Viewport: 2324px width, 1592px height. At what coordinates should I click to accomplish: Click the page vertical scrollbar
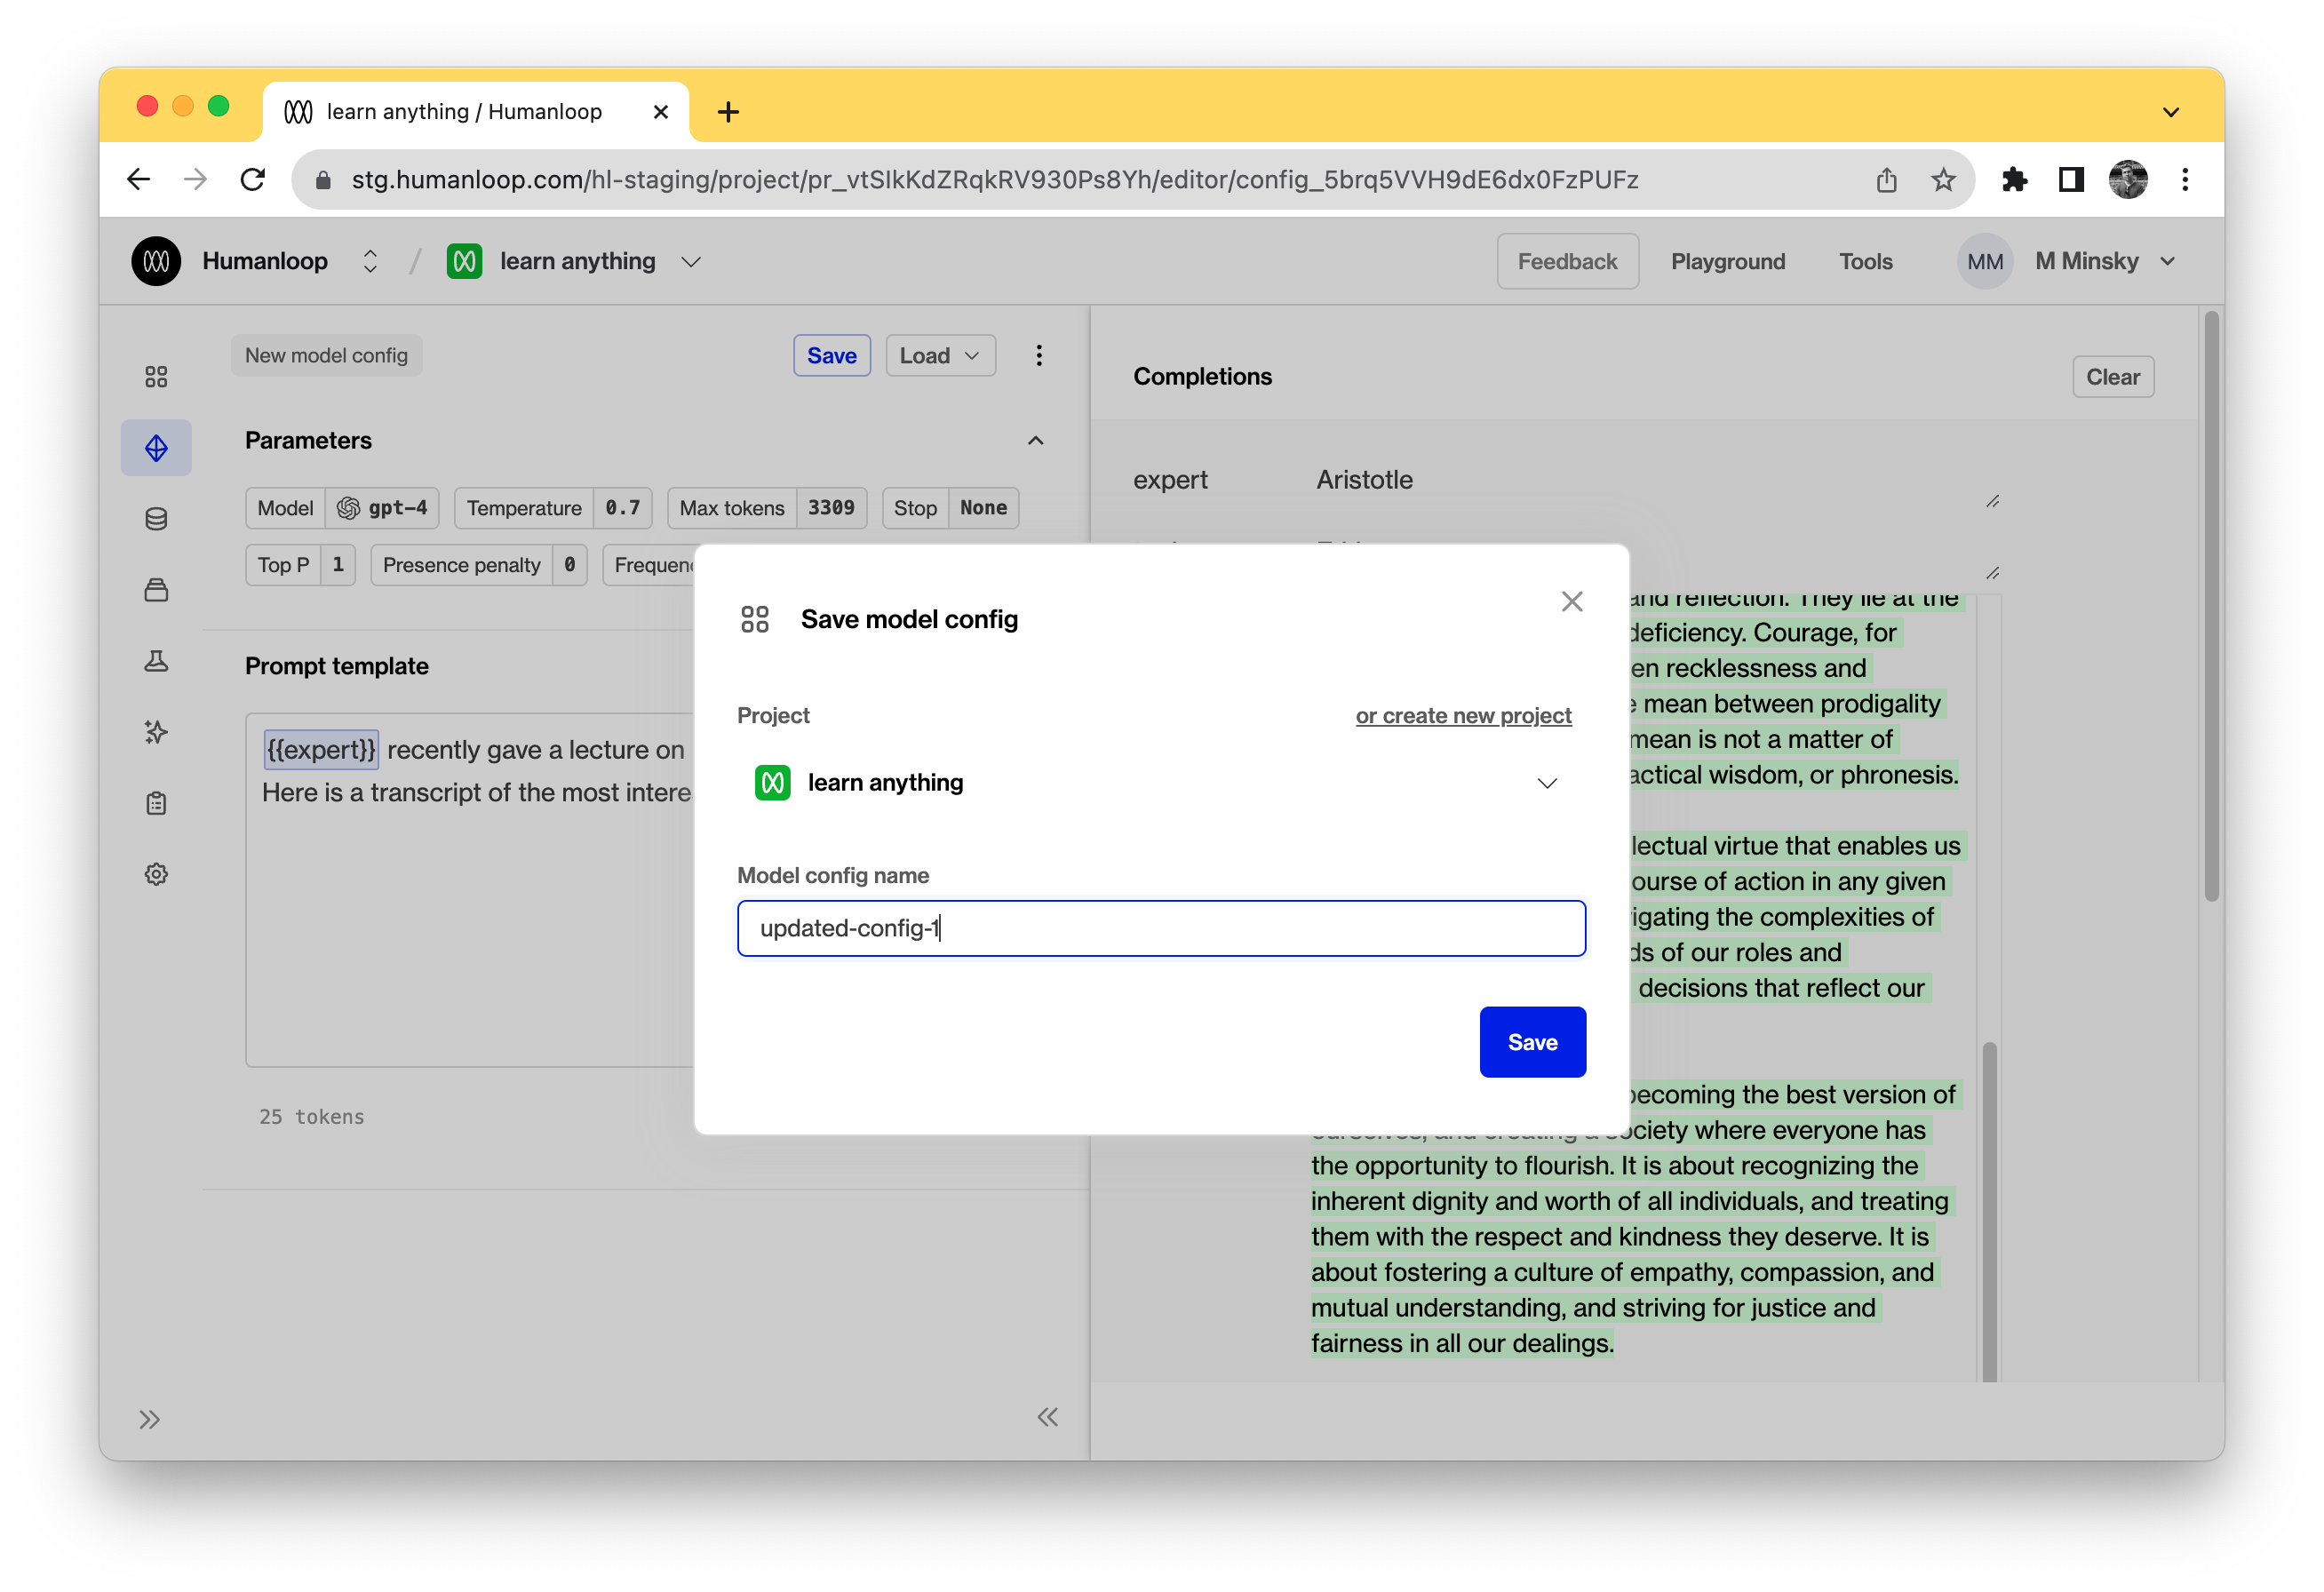[x=2210, y=607]
